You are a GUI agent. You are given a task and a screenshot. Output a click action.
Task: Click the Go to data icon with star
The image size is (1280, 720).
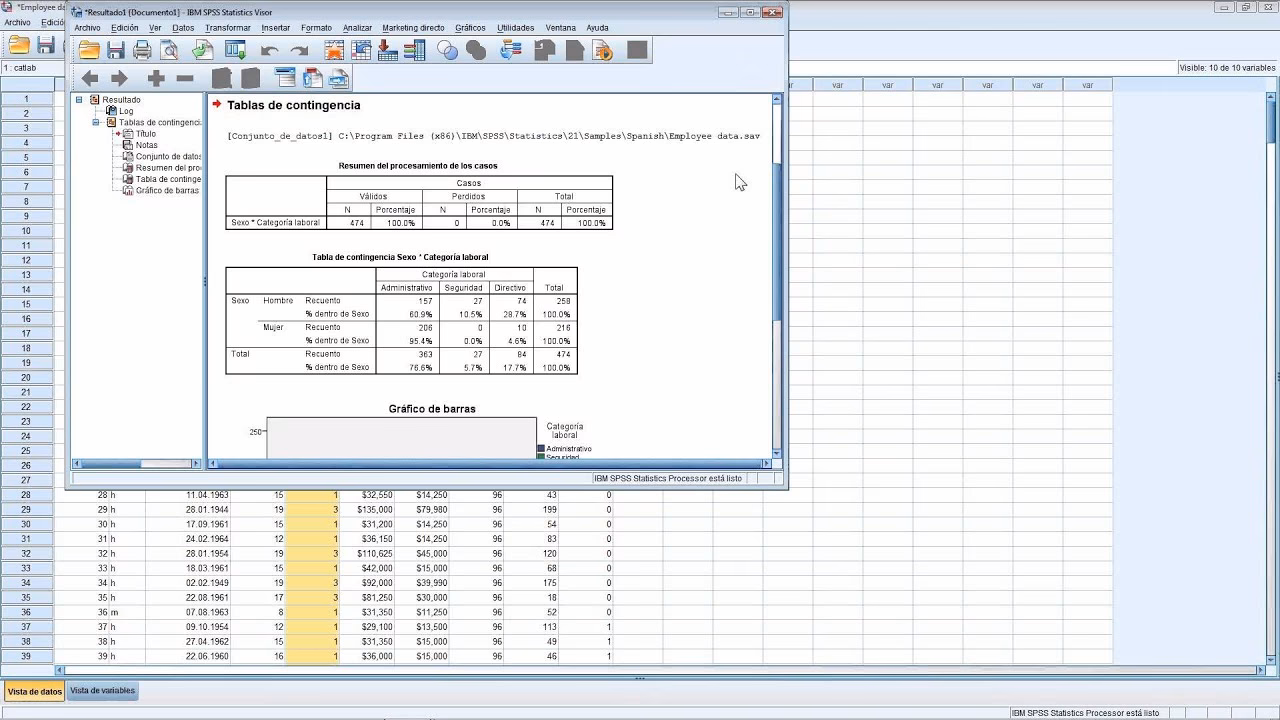334,50
